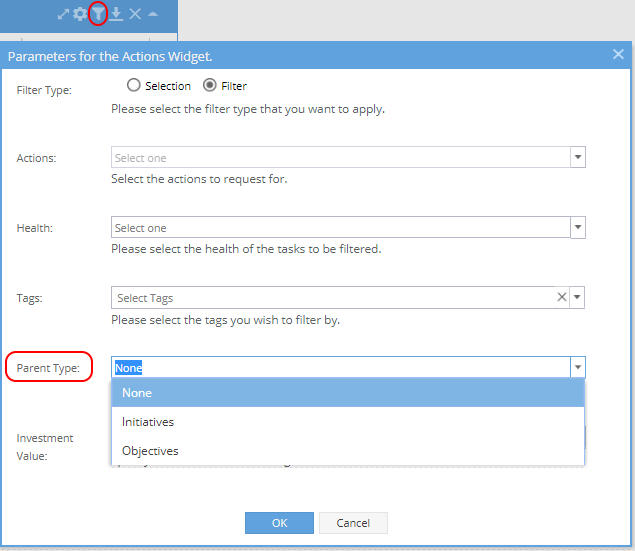
Task: Clear the Tags field with X
Action: pos(562,297)
